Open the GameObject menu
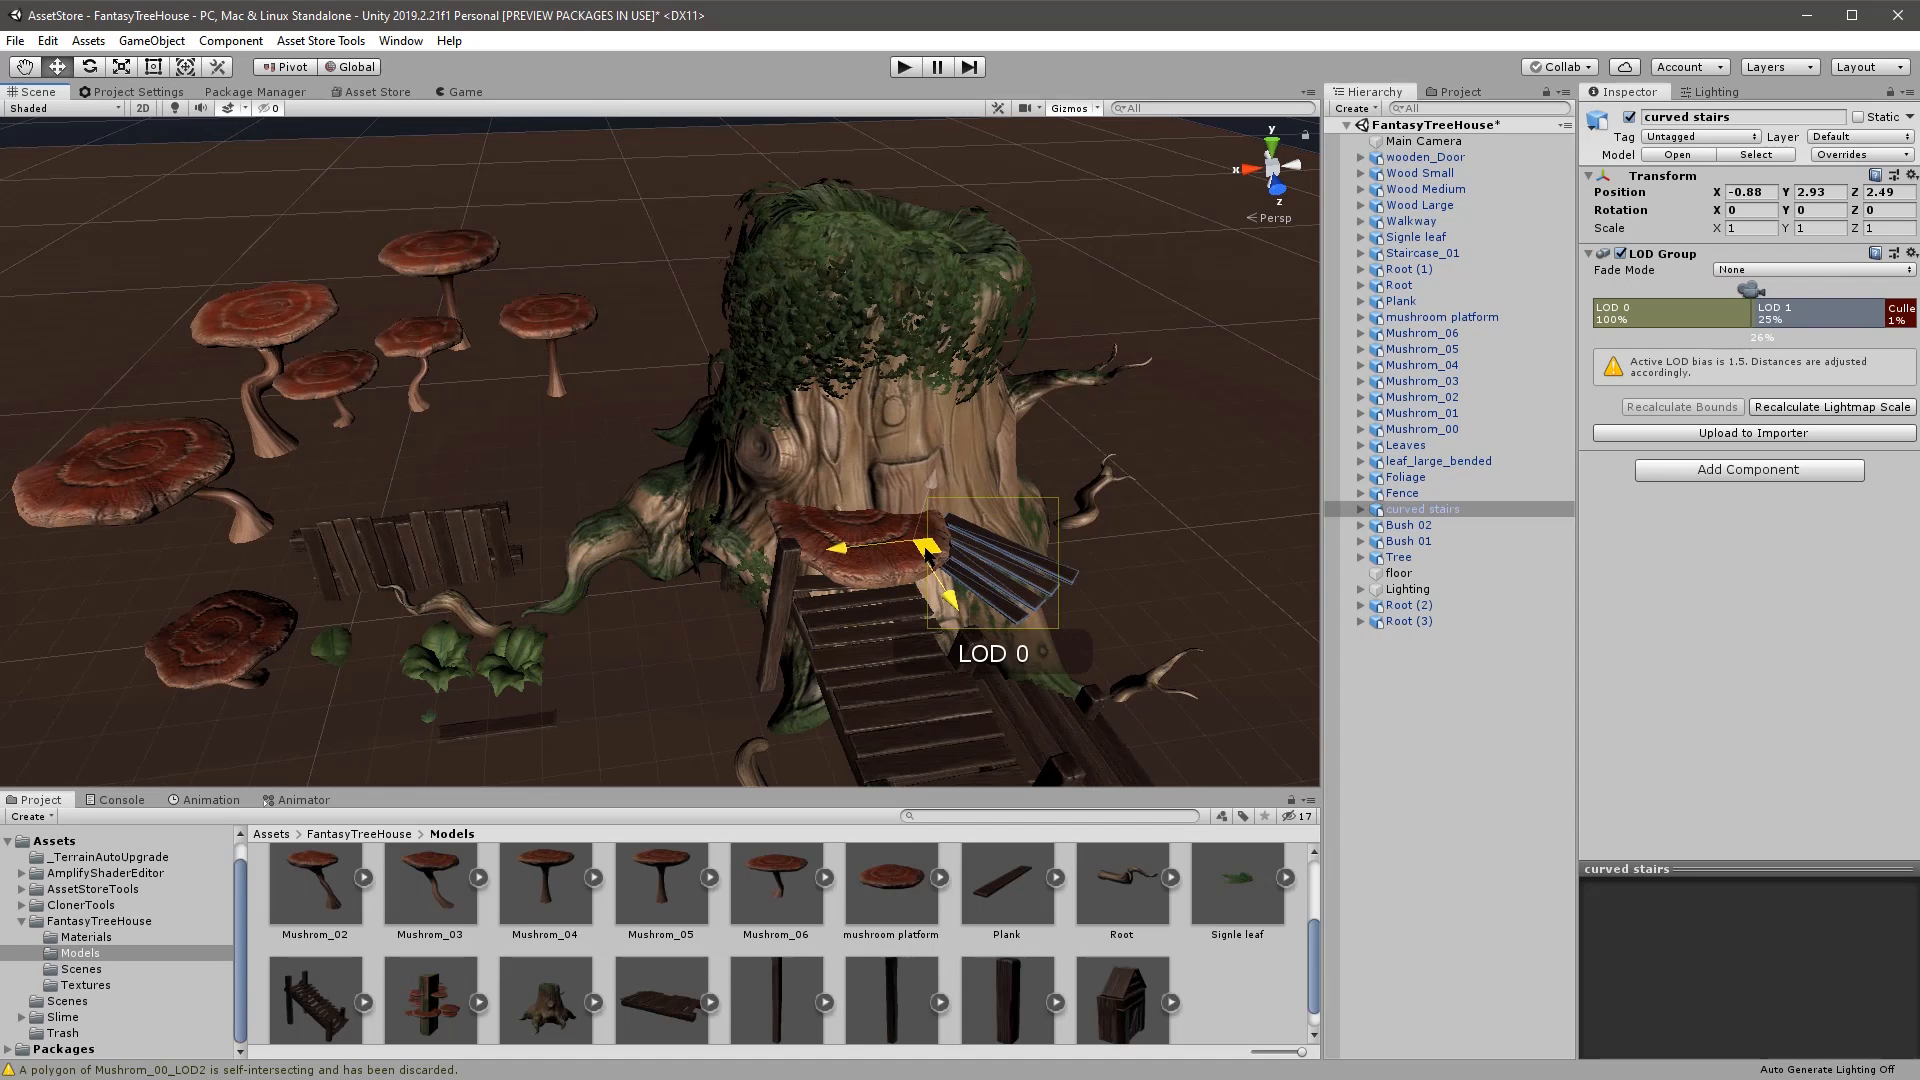This screenshot has width=1920, height=1080. coord(151,41)
